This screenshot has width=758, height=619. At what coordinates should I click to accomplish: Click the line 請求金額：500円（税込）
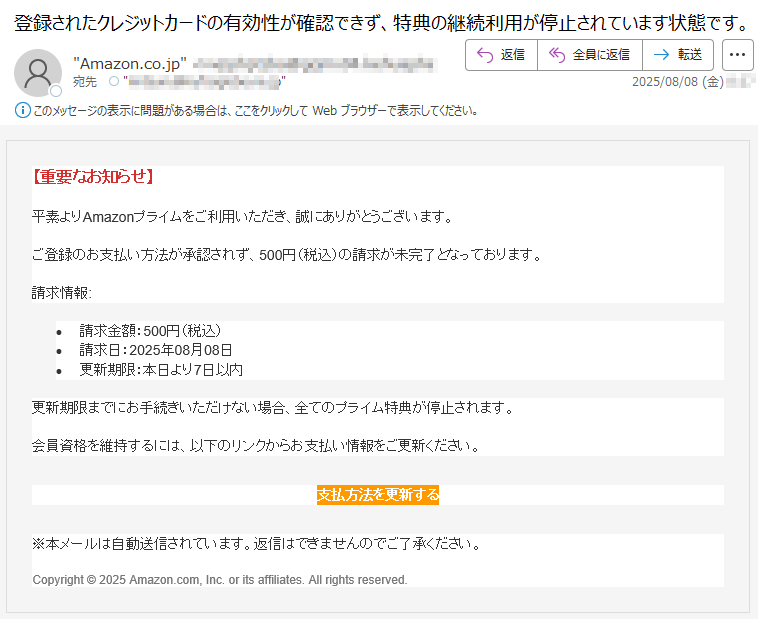tap(150, 331)
